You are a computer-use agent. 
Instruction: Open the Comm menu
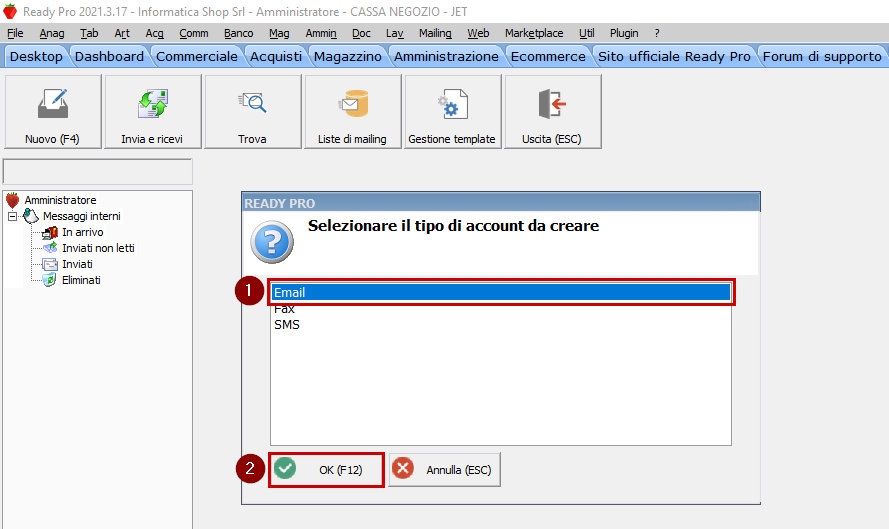[x=194, y=33]
